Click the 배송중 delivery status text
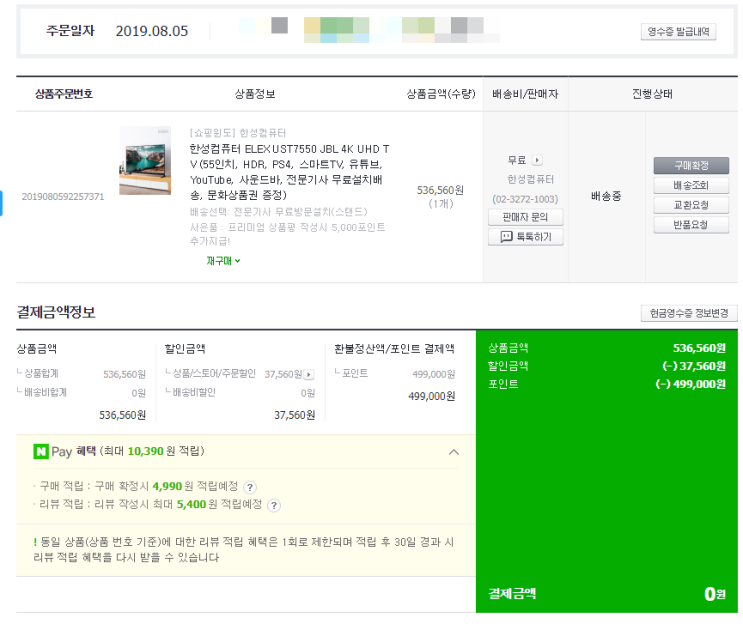Screen dimensions: 743x624 click(606, 196)
